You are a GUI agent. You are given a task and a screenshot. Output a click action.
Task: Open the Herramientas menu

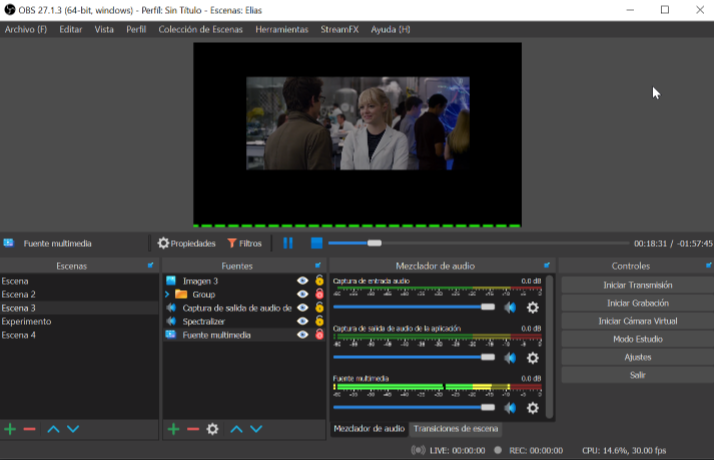(281, 30)
